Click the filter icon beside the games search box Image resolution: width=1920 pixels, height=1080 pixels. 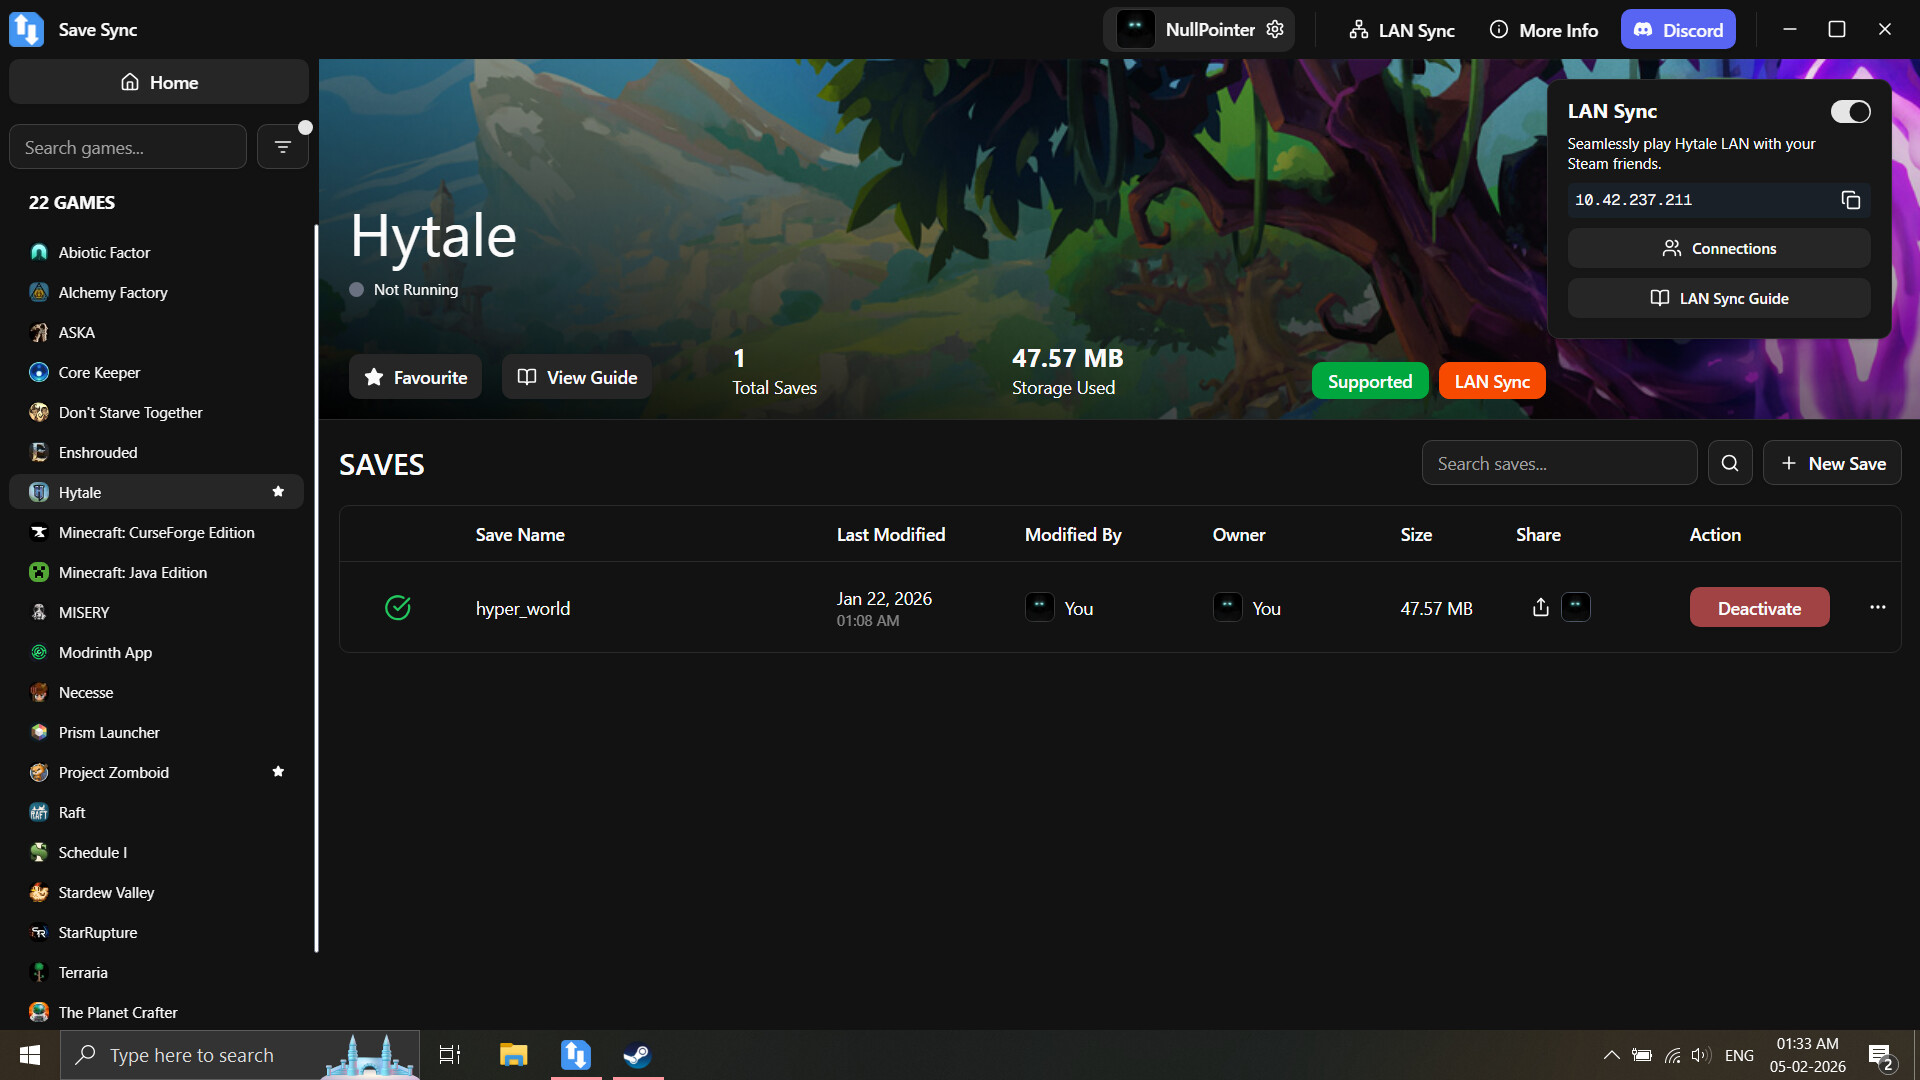click(x=283, y=146)
